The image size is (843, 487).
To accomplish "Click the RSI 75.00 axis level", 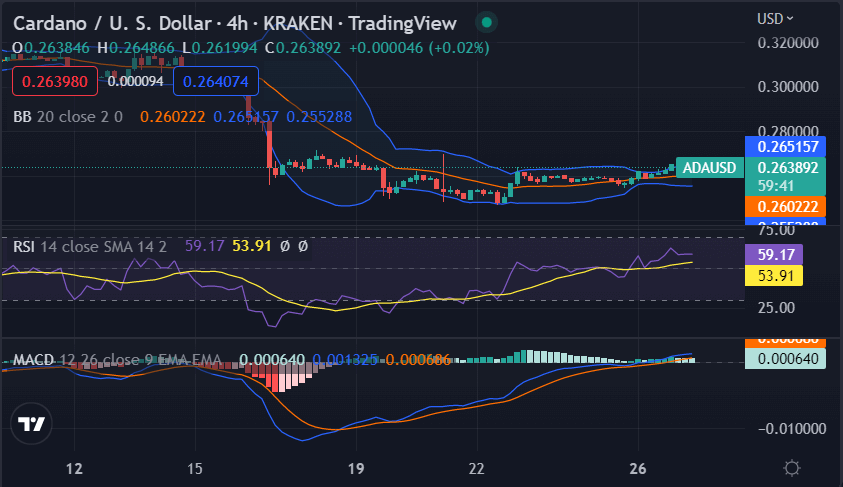I will 776,231.
